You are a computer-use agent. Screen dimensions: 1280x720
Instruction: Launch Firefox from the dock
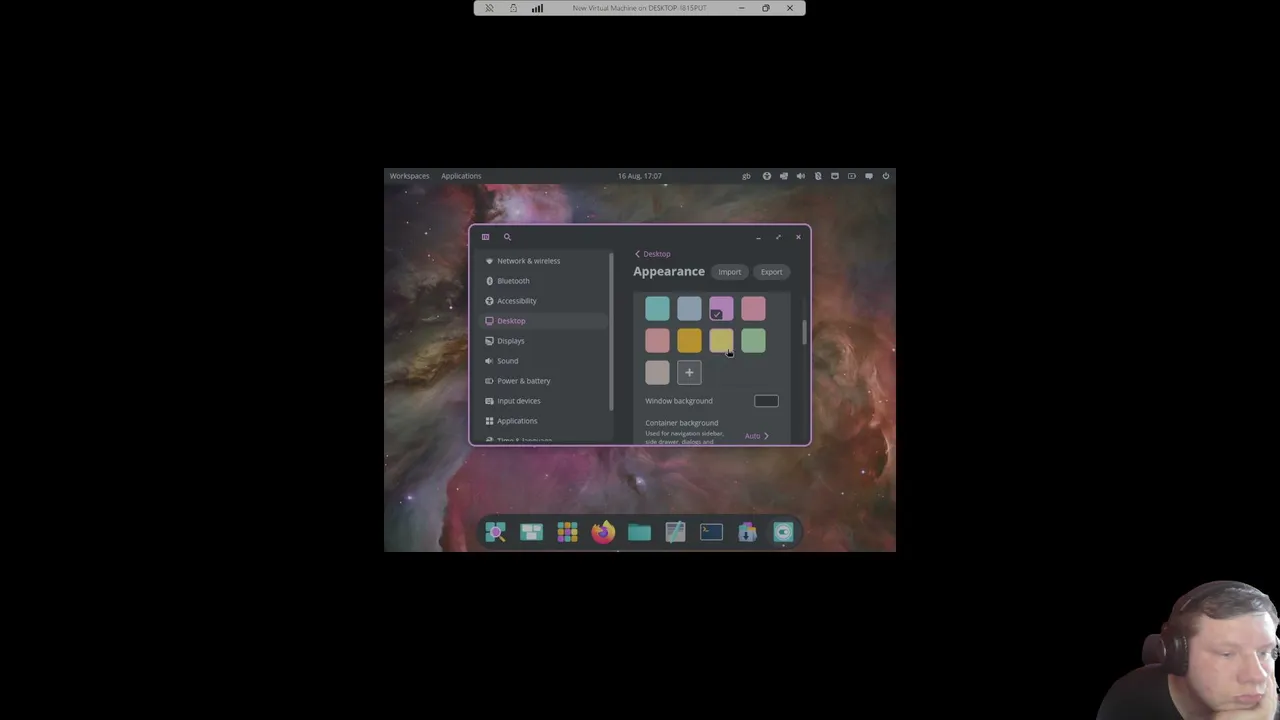603,532
